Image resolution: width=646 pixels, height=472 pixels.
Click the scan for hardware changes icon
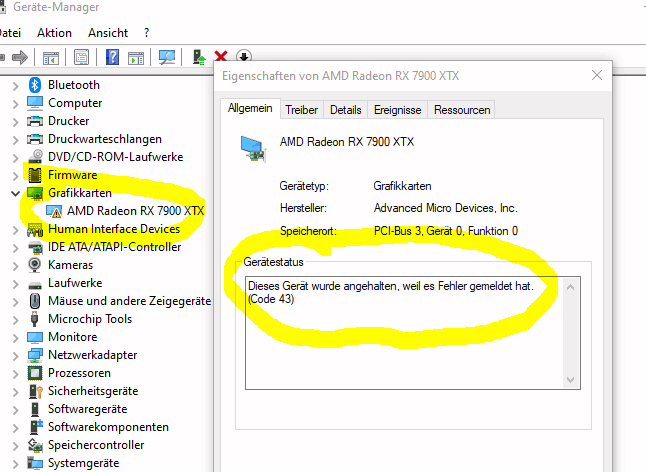pyautogui.click(x=167, y=57)
